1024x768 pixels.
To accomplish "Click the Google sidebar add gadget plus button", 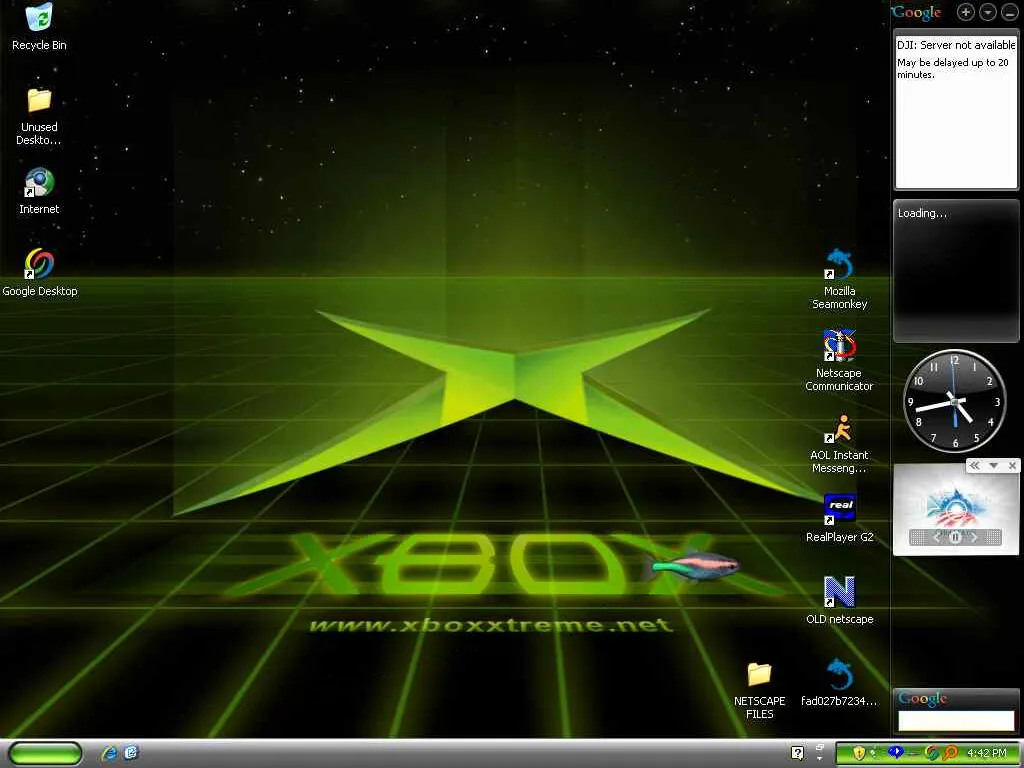I will click(965, 12).
